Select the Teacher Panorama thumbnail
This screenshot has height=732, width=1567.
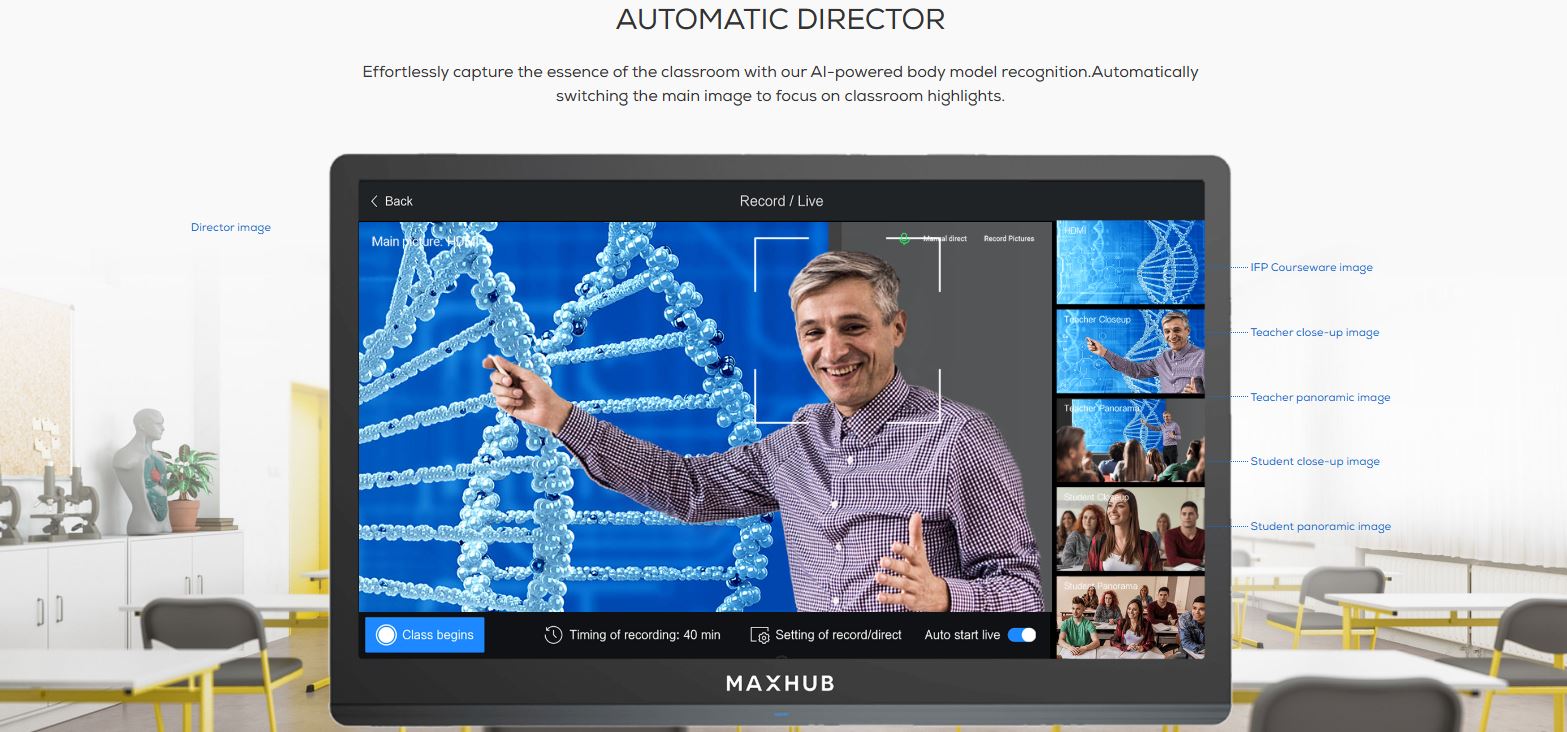1130,440
